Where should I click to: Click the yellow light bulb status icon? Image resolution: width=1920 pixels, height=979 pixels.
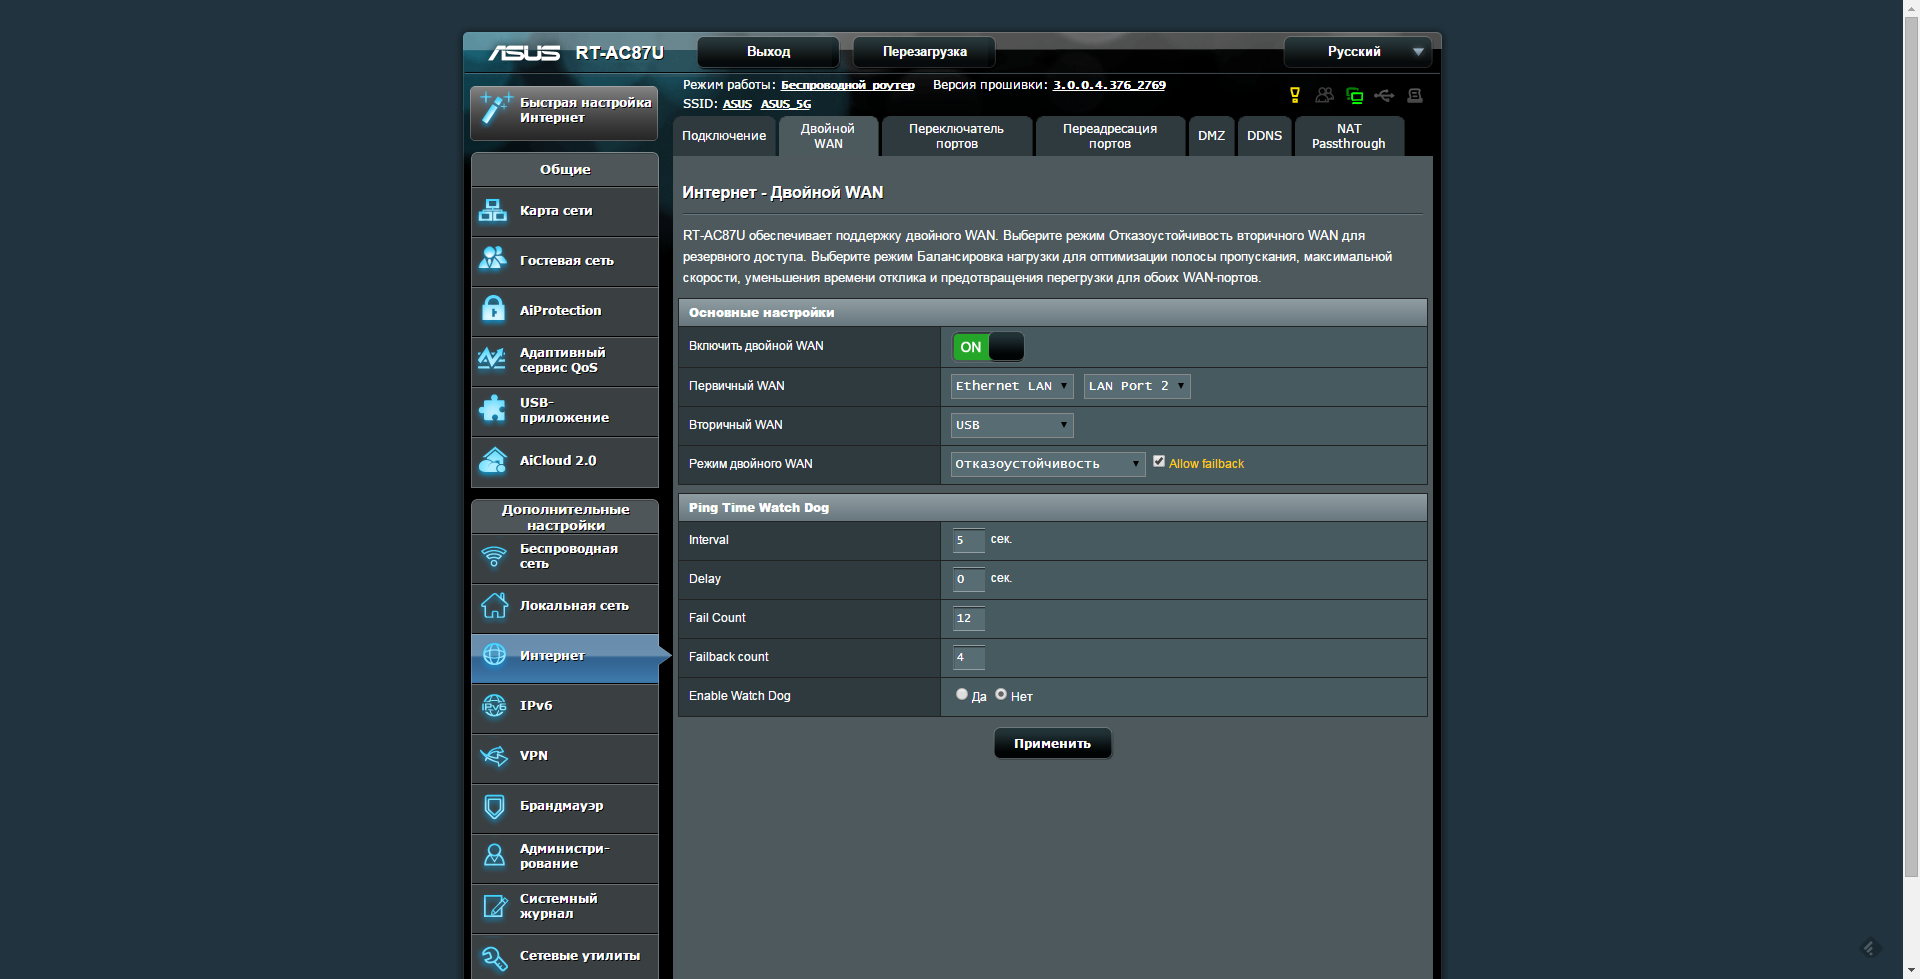1295,95
